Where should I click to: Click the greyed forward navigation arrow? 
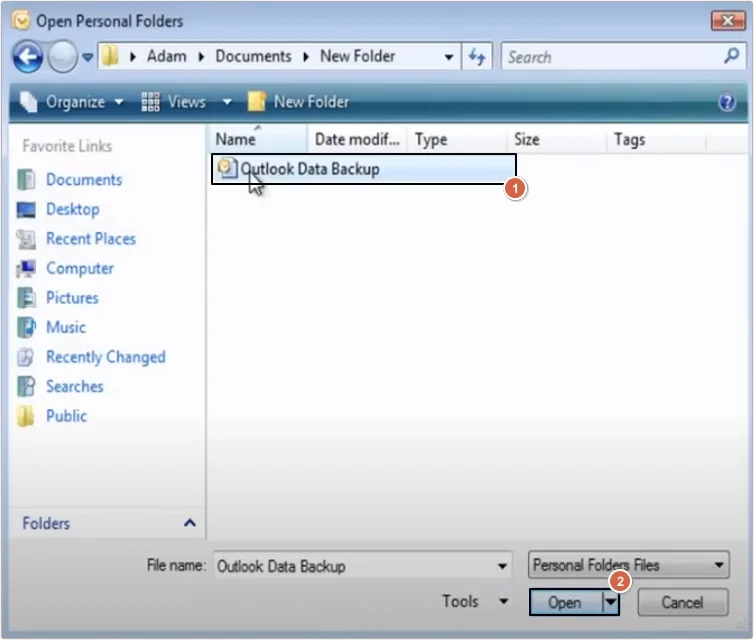tap(62, 57)
